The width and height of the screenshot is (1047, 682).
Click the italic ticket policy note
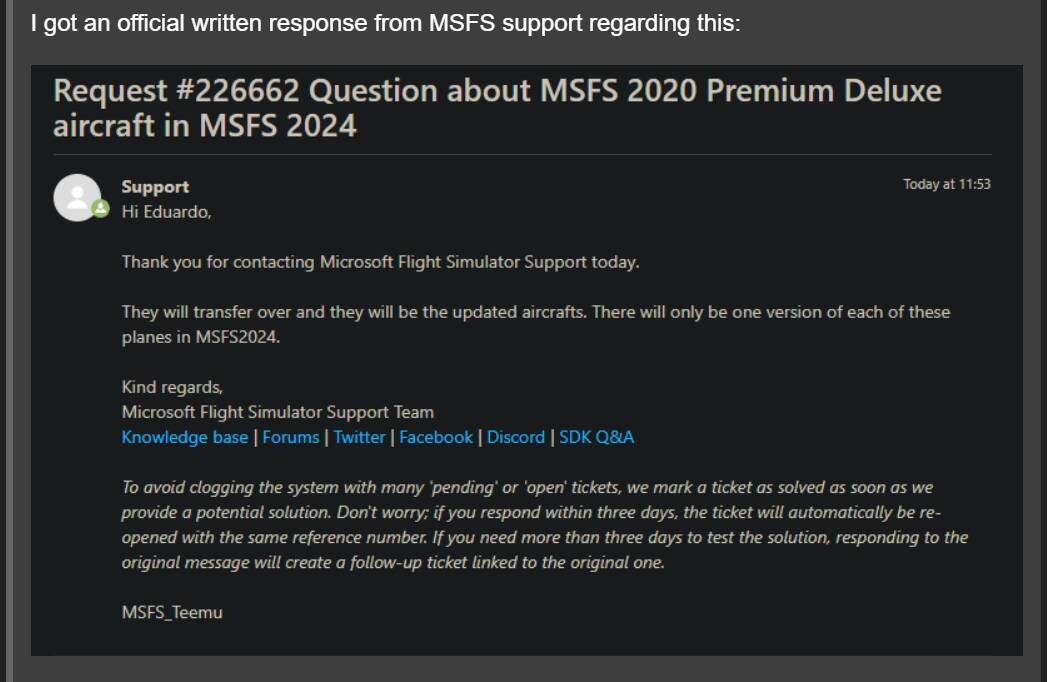pos(544,524)
